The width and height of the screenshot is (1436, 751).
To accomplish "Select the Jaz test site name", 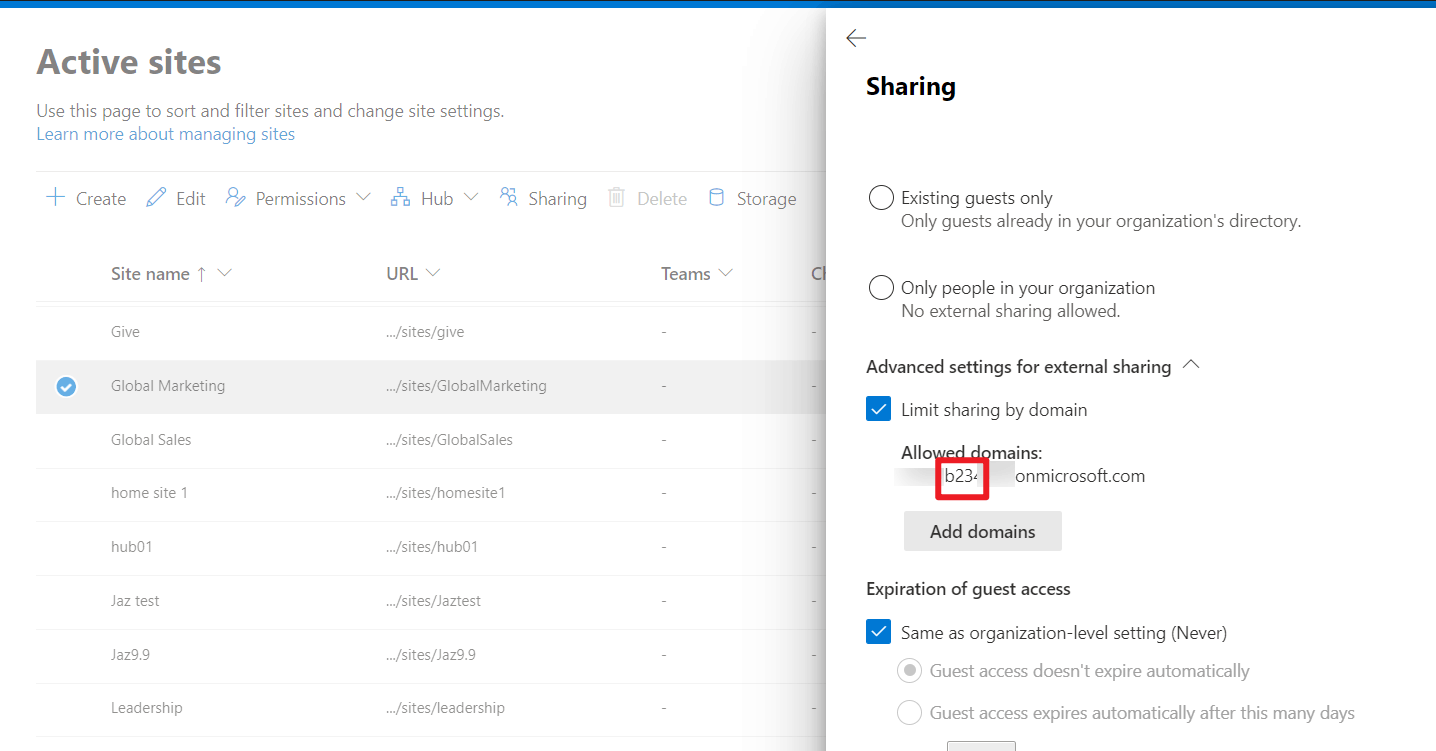I will pos(135,601).
